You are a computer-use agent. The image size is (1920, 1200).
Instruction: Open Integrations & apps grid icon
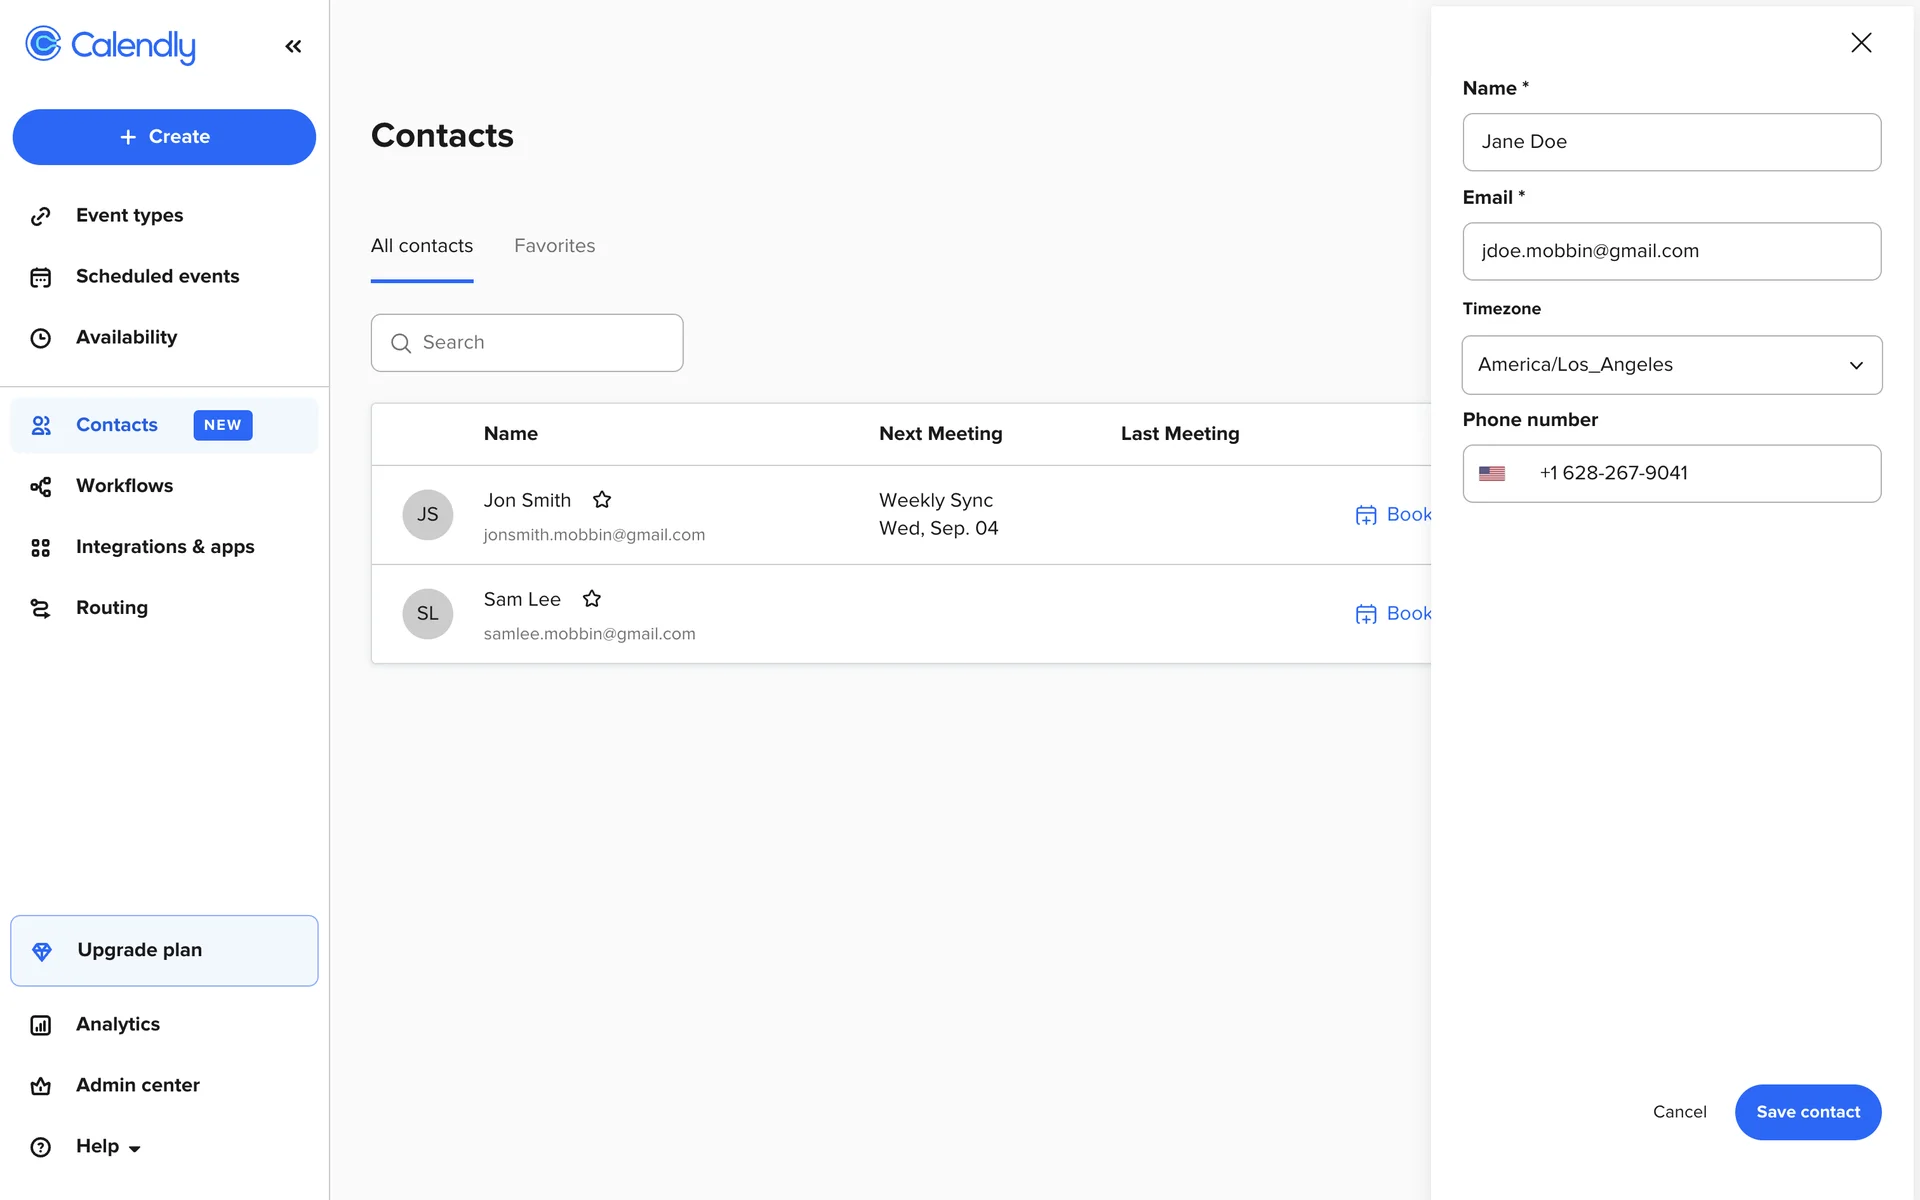coord(41,547)
